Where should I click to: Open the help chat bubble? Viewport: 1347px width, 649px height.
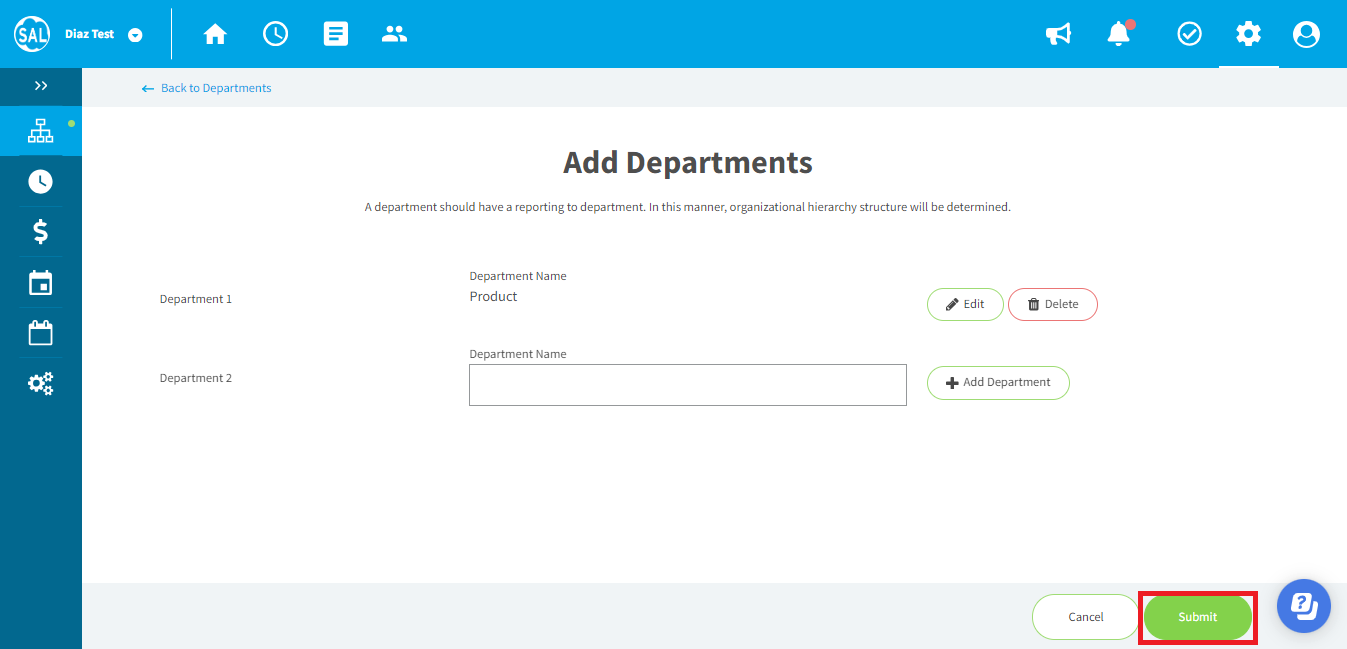[1304, 606]
